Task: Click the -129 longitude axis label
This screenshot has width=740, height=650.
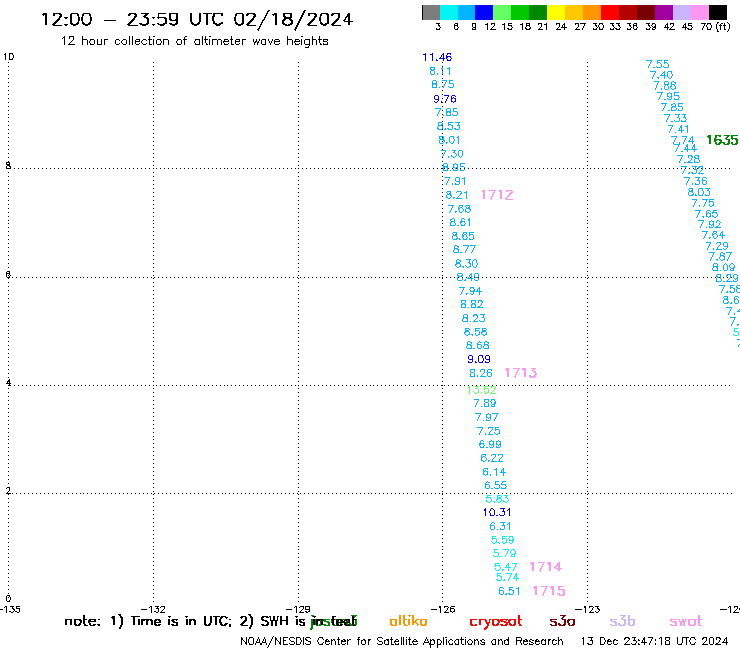Action: [298, 609]
